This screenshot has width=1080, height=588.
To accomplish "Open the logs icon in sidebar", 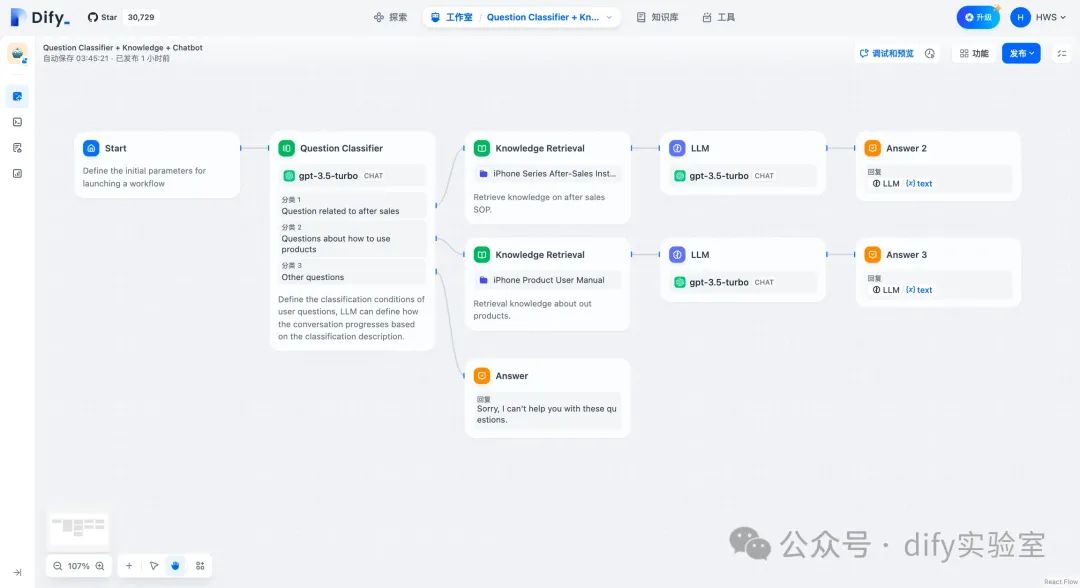I will 17,147.
